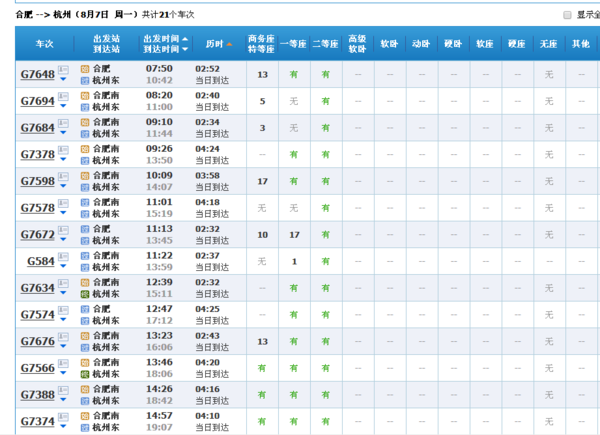This screenshot has width=600, height=435.
Task: Click the ID card icon beside G7566
Action: (63, 363)
